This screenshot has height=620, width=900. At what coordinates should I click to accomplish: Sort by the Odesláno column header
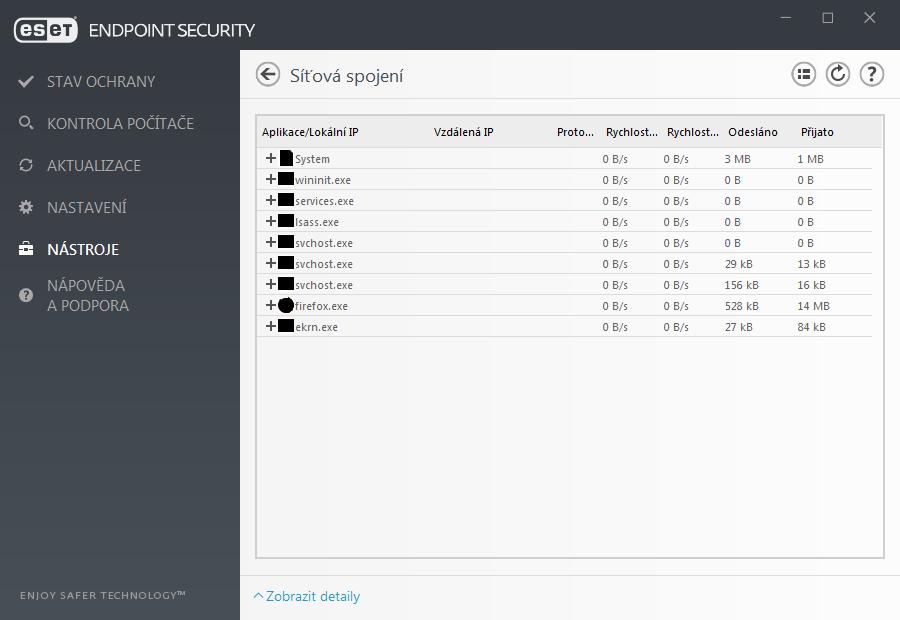click(752, 132)
